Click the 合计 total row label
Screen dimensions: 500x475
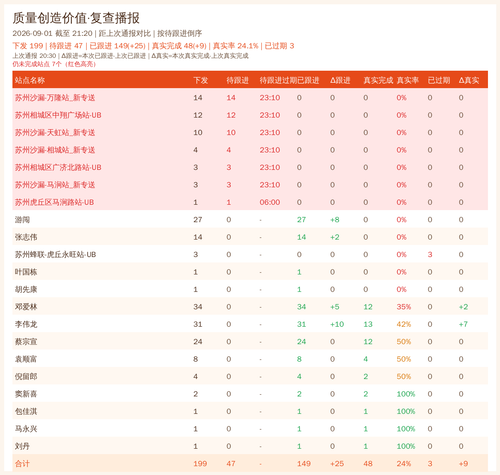tap(22, 464)
